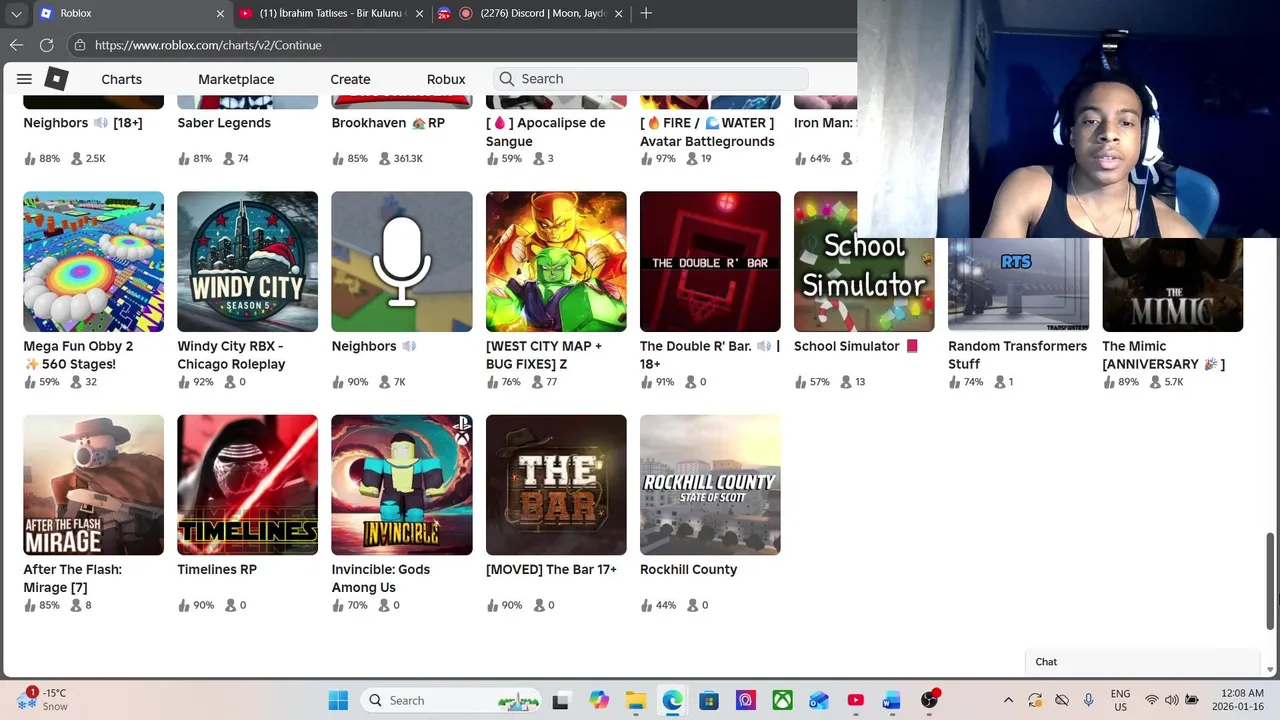Image resolution: width=1280 pixels, height=720 pixels.
Task: Open The Double R' Bar thumbnail
Action: 710,261
